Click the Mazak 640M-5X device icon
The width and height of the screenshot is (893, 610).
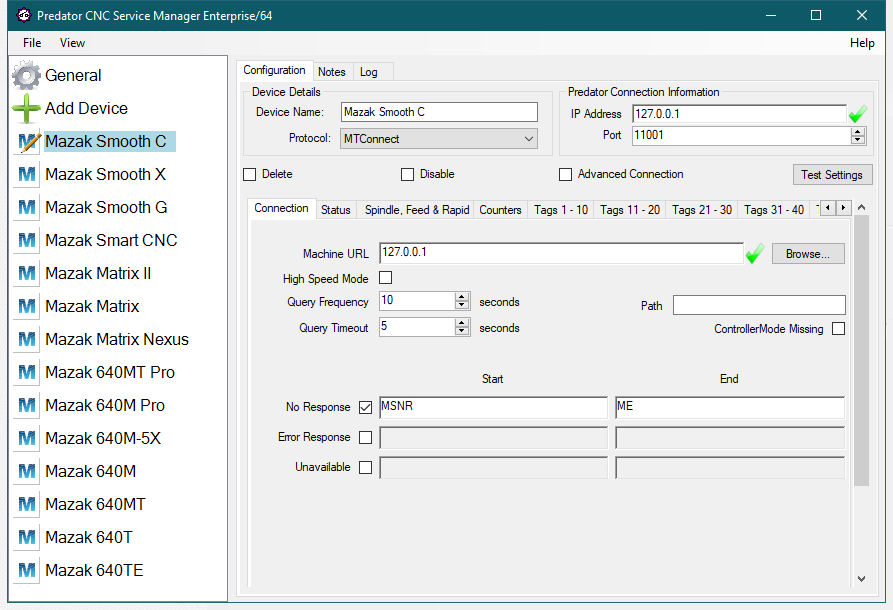tap(28, 439)
